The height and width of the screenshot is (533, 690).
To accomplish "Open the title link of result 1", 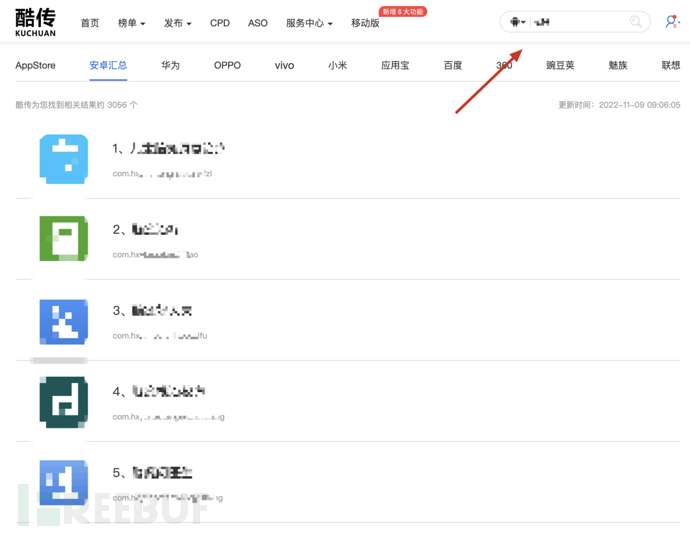I will (x=168, y=148).
